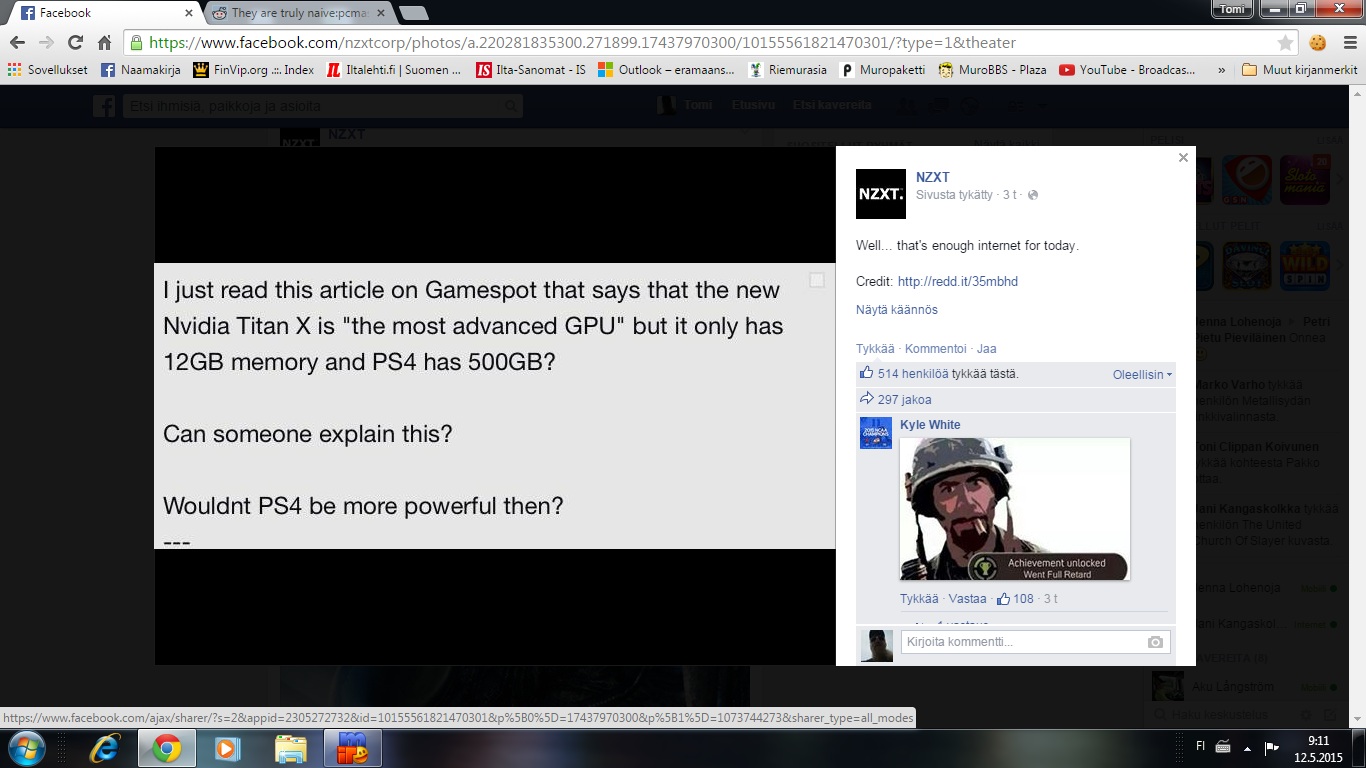
Task: Bookmark this page with the star icon
Action: [1285, 43]
